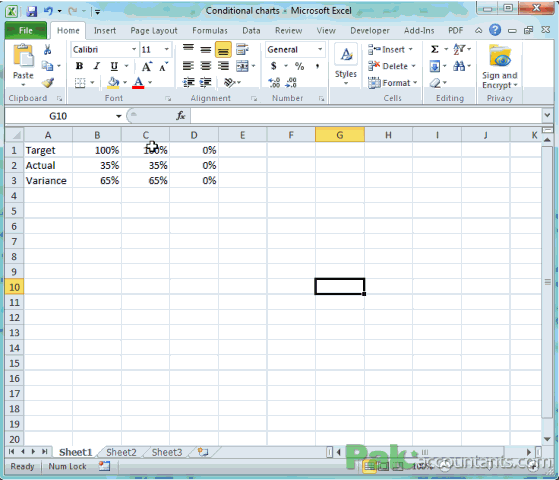Click the Save icon in quick access toolbar

[x=32, y=11]
